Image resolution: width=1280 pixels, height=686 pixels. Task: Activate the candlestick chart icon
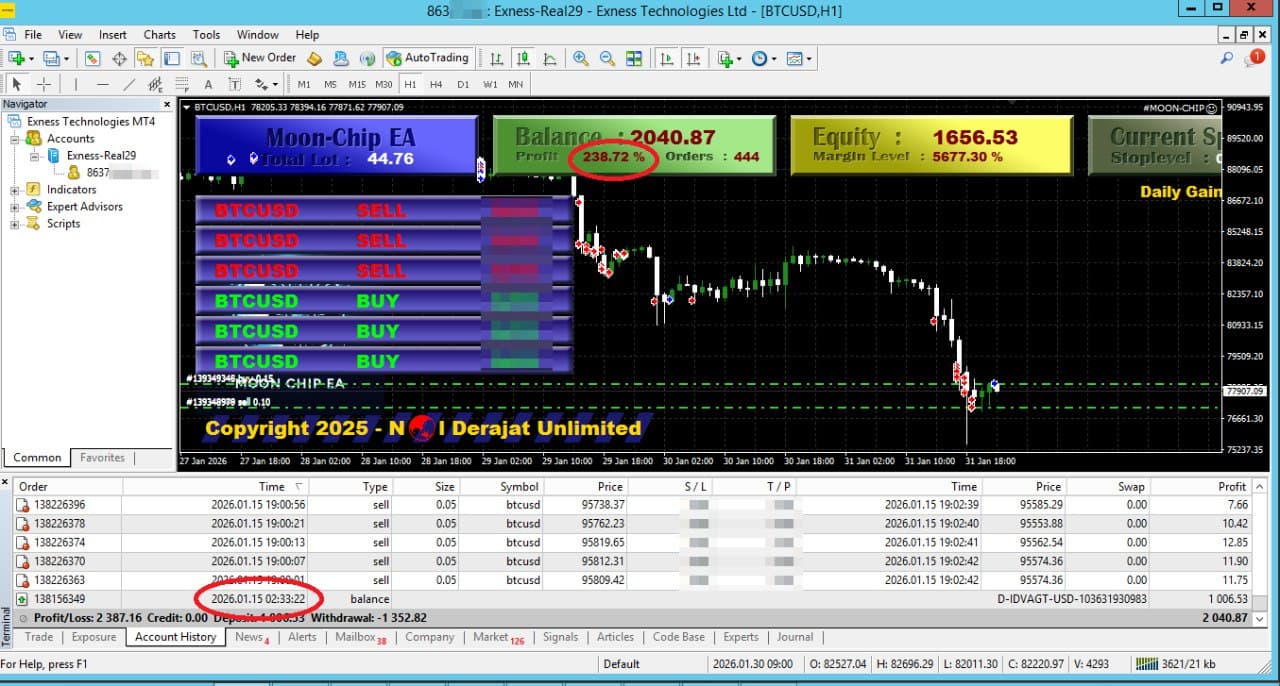click(525, 58)
